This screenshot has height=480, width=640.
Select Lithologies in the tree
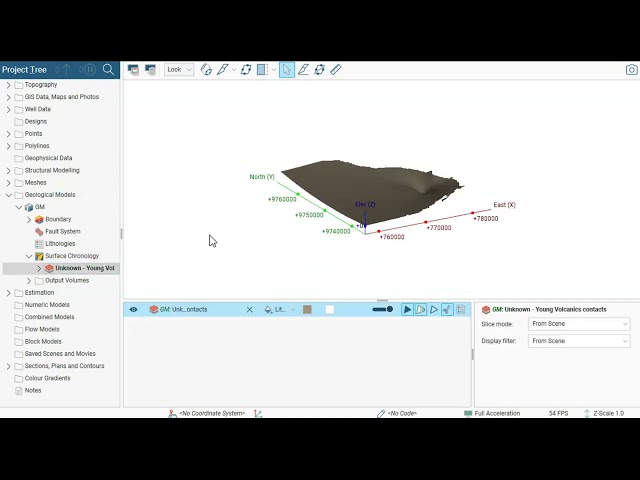pos(60,244)
